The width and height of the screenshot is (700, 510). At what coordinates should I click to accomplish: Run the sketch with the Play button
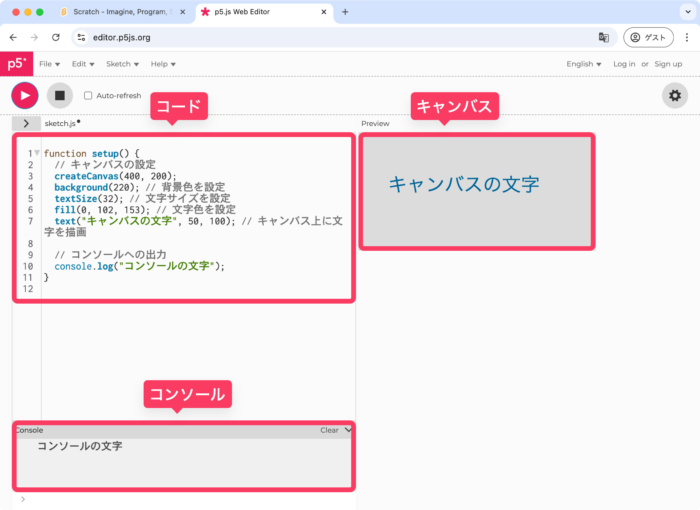24,95
